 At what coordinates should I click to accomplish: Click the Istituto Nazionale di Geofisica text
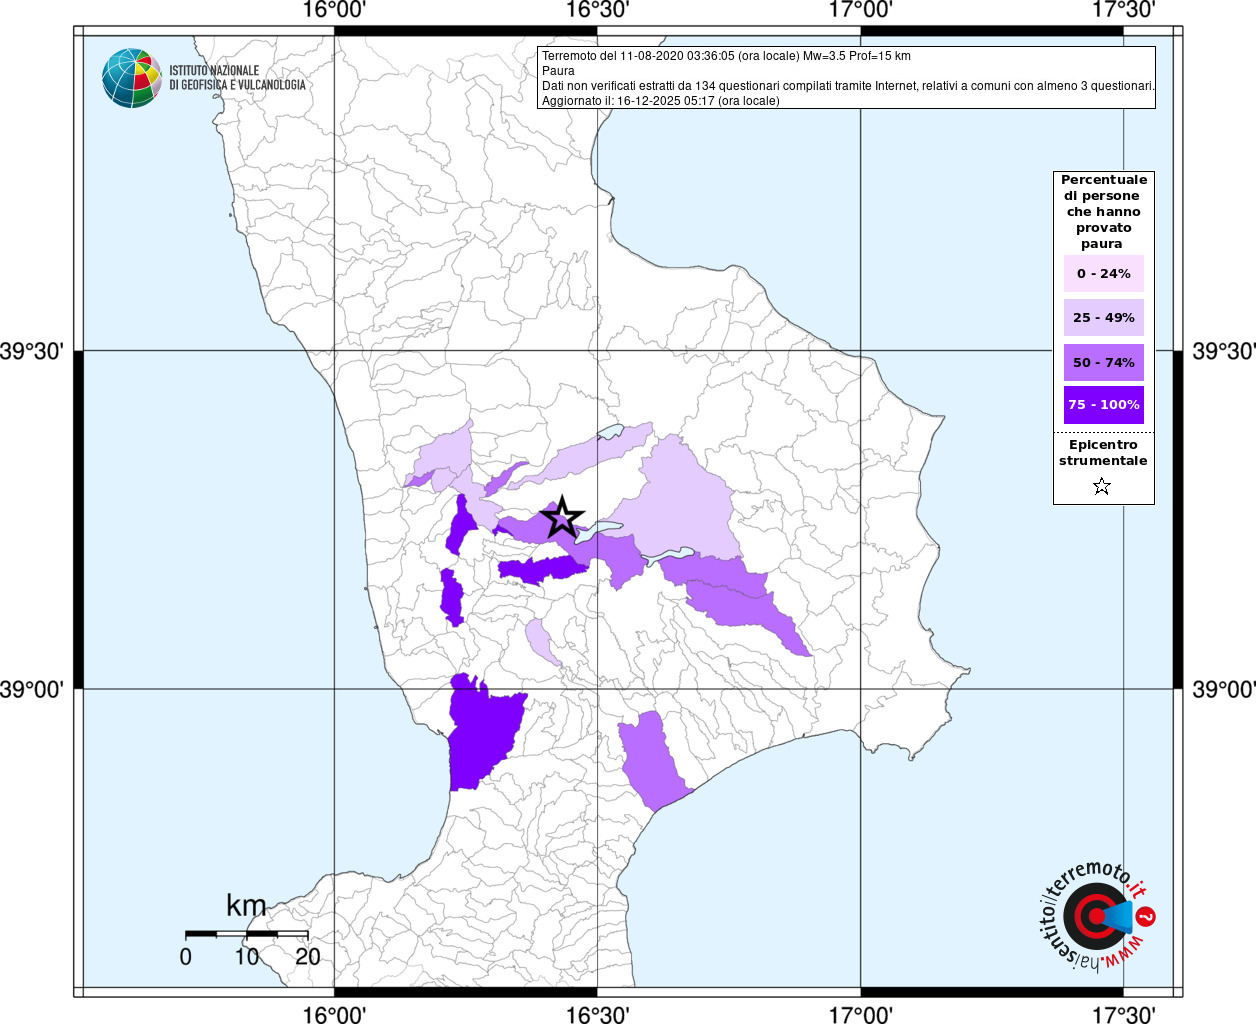pos(237,78)
